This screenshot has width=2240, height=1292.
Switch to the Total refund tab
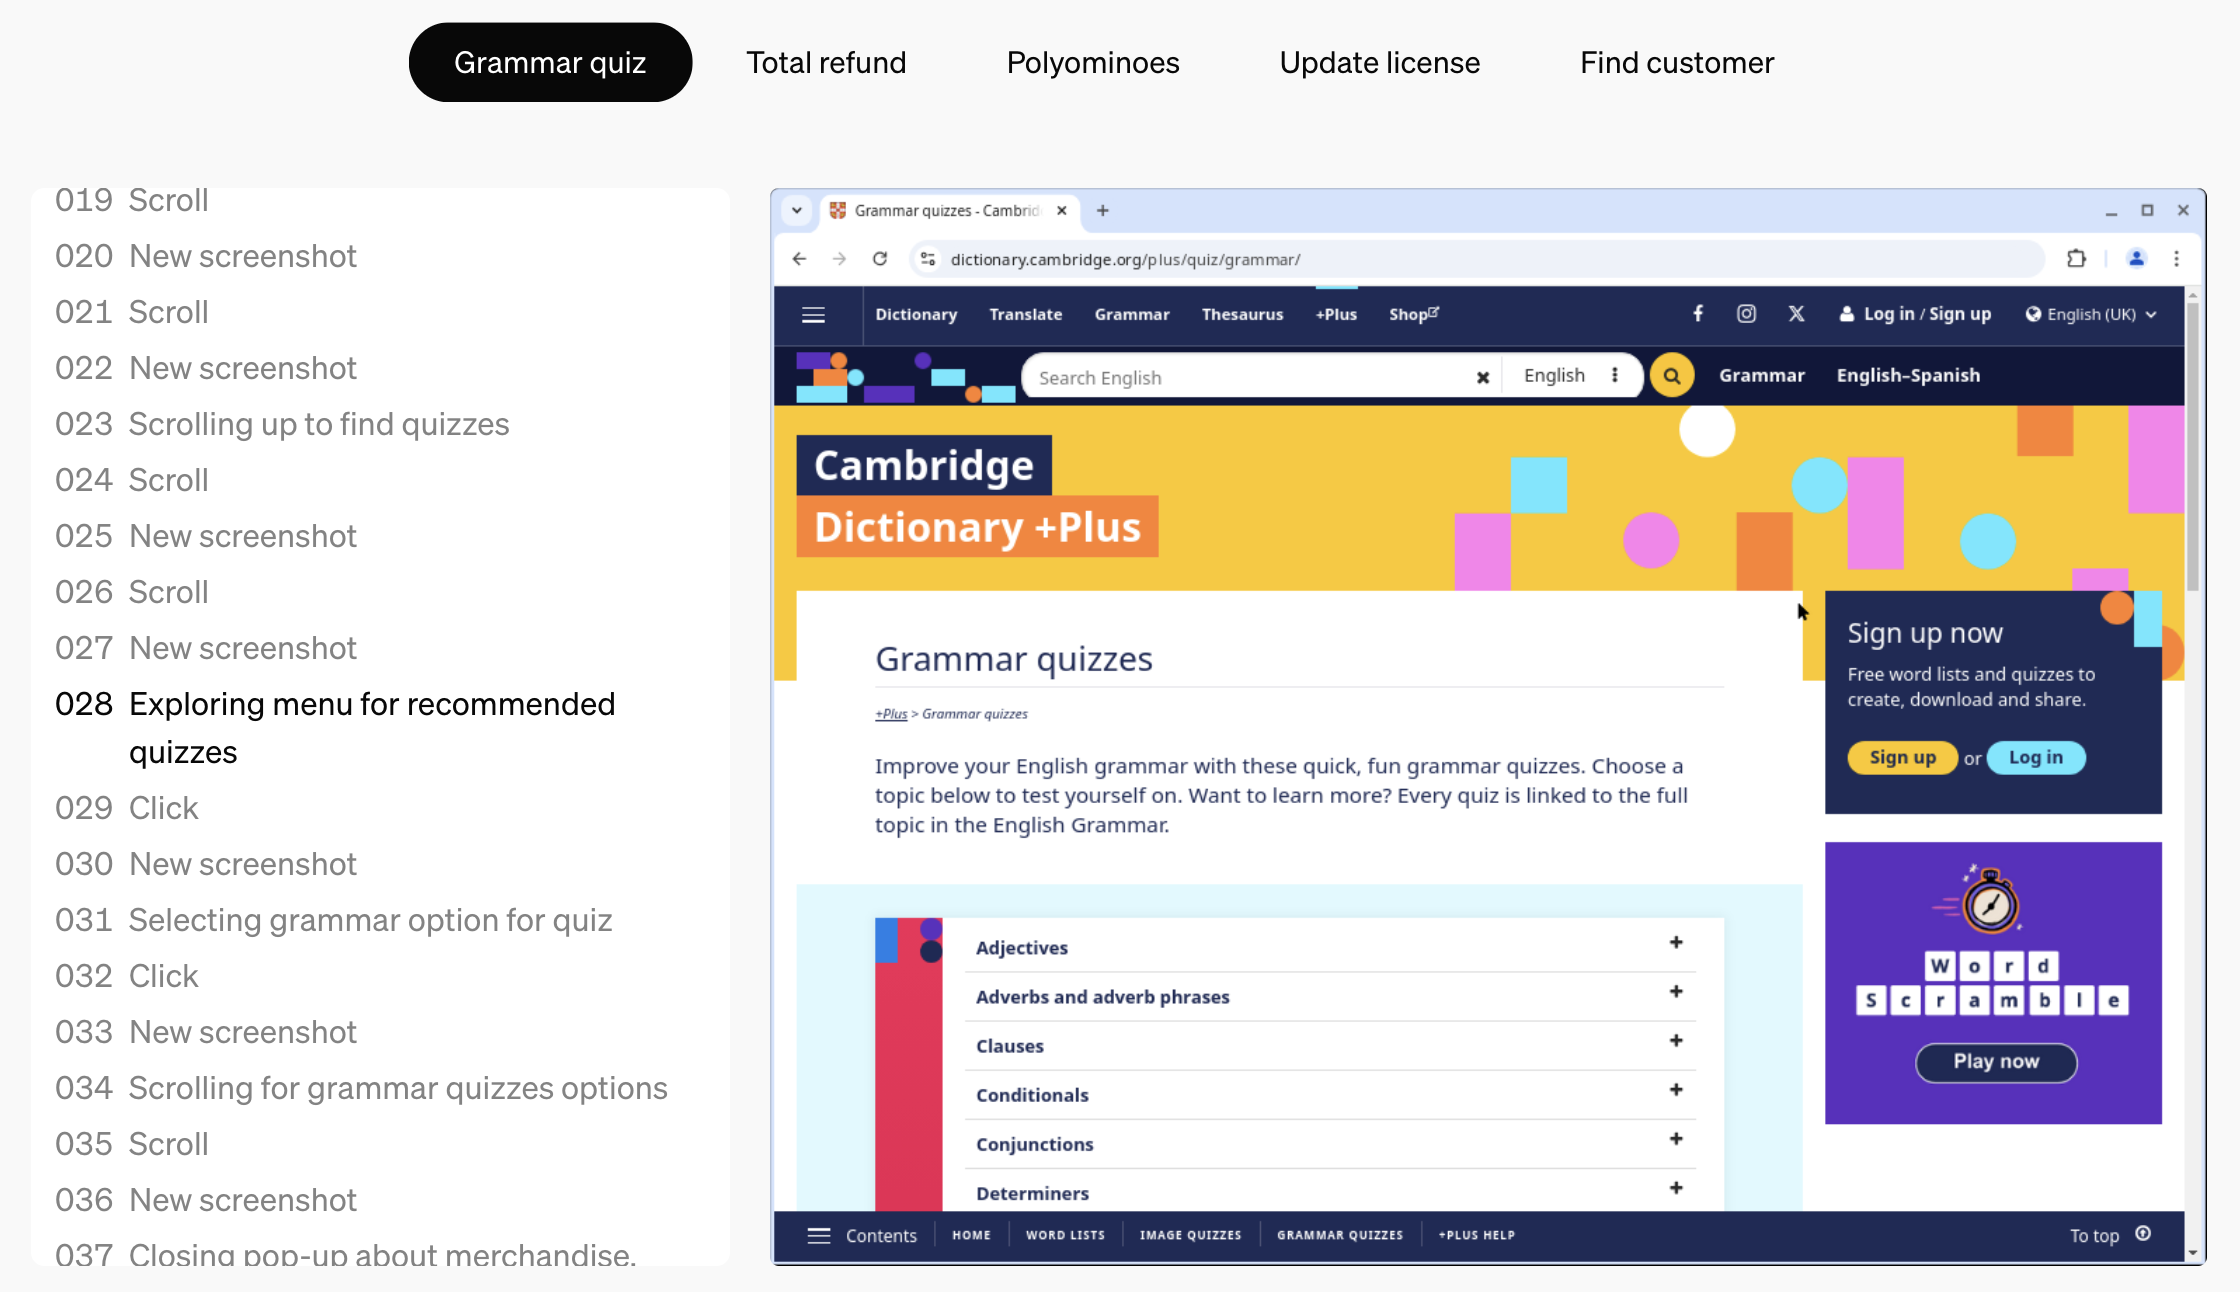pos(826,62)
